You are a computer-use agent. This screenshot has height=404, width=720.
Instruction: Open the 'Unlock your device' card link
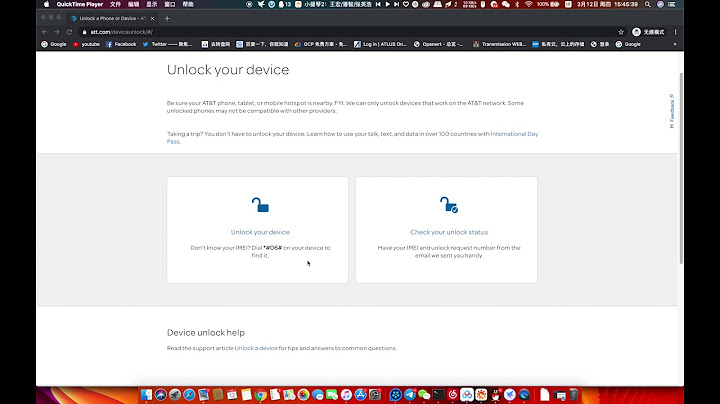click(260, 232)
